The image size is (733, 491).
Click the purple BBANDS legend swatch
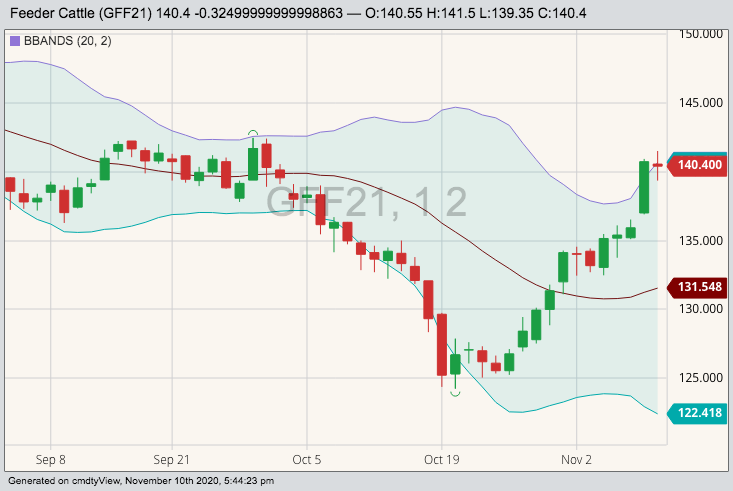coord(14,41)
